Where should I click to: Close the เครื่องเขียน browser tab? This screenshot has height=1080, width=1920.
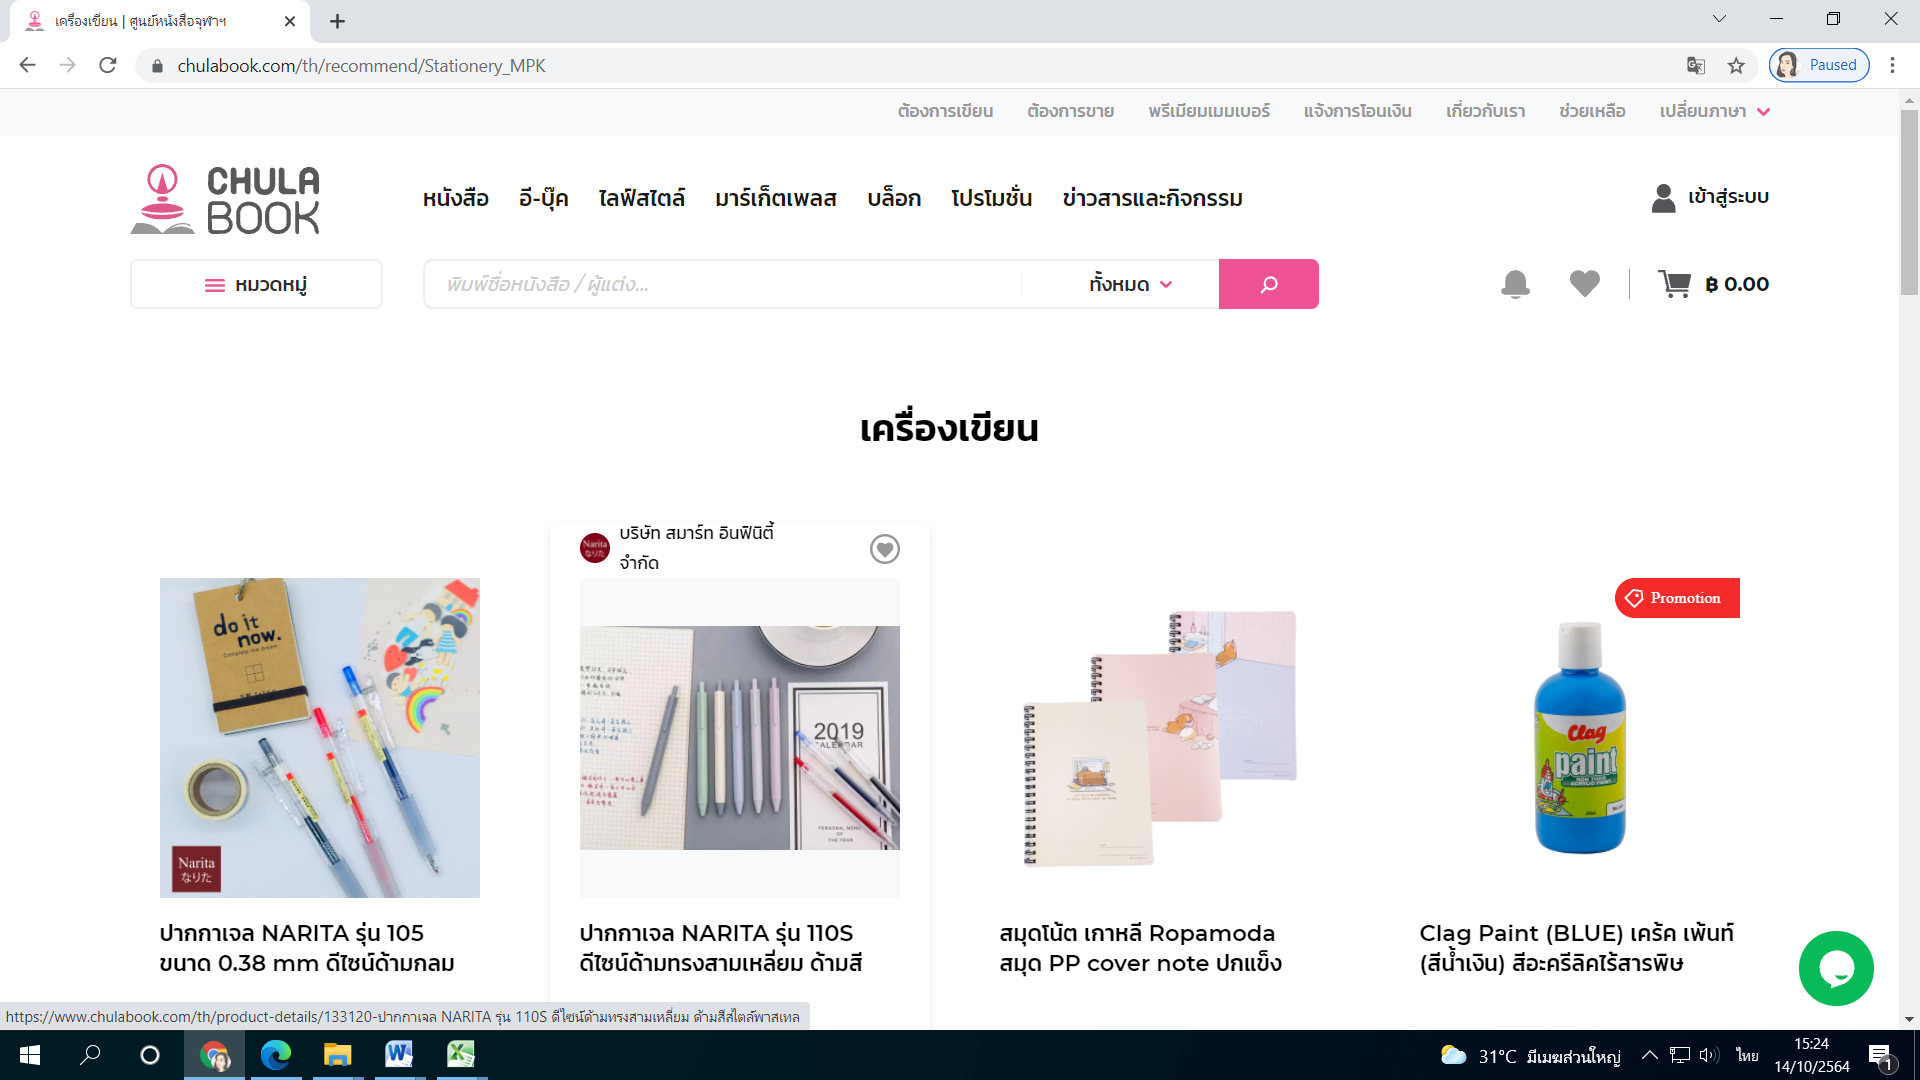coord(290,21)
